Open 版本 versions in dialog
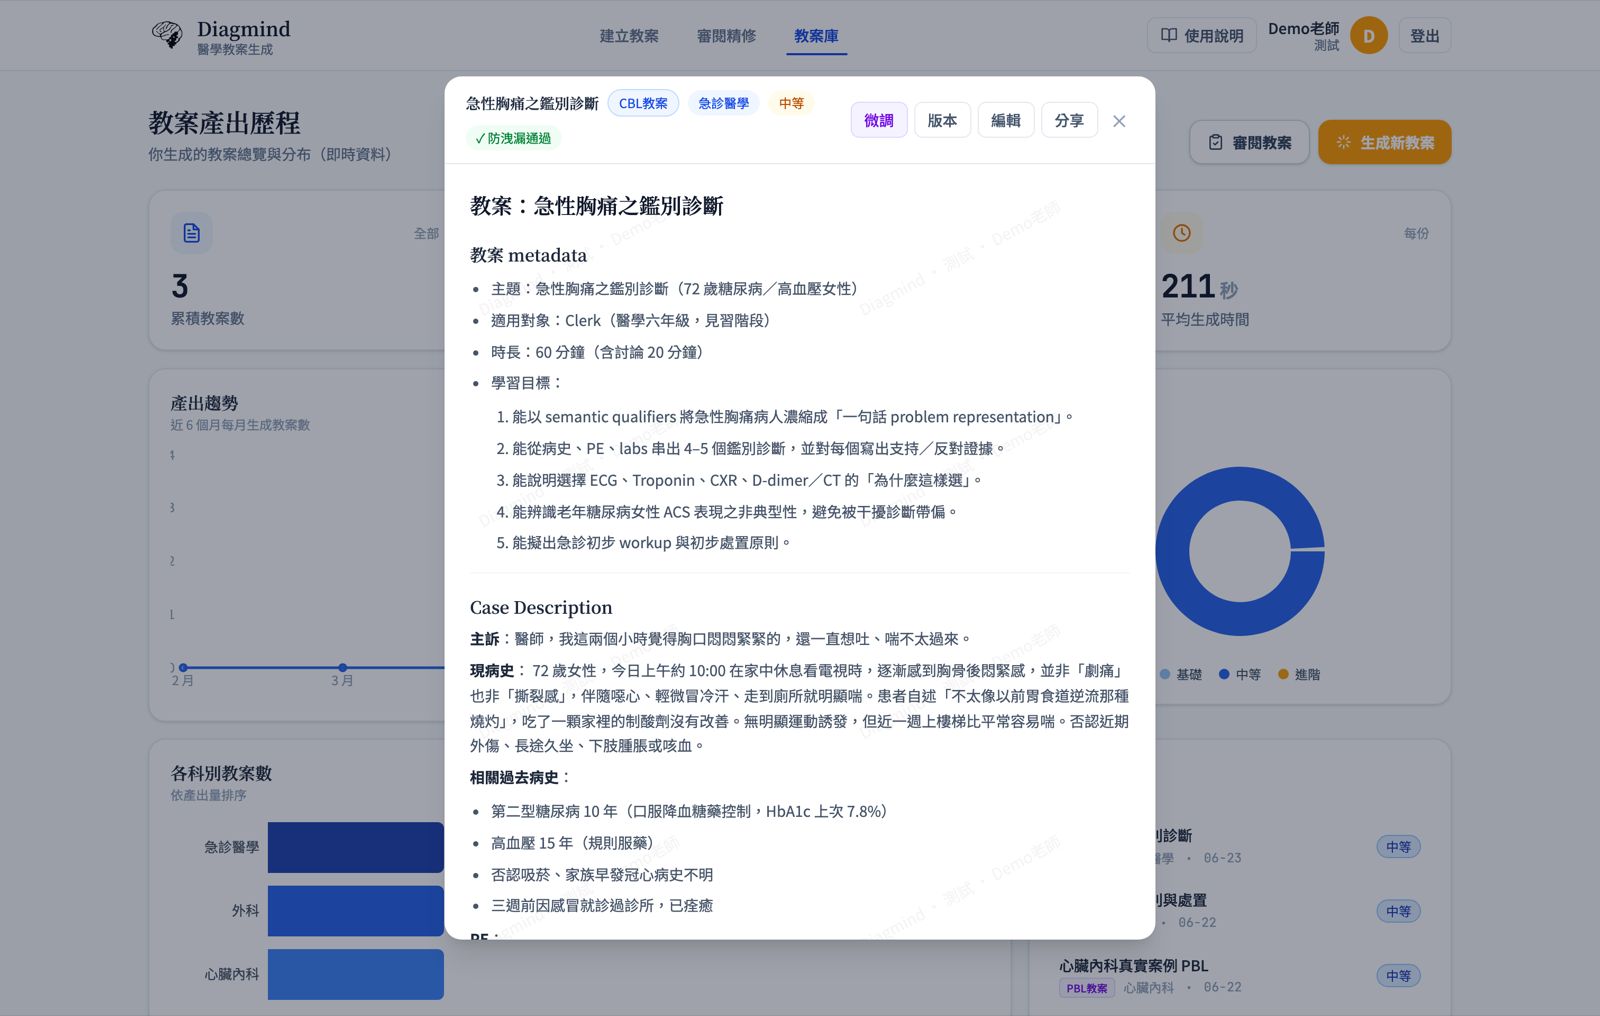Viewport: 1600px width, 1016px height. [942, 121]
